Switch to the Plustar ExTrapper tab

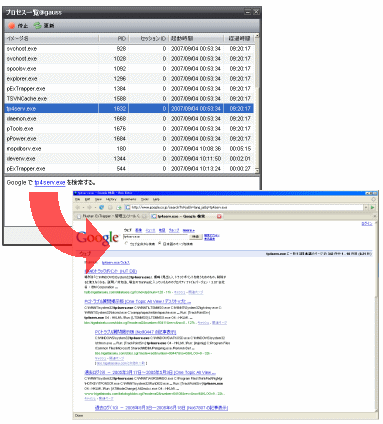pyautogui.click(x=111, y=216)
